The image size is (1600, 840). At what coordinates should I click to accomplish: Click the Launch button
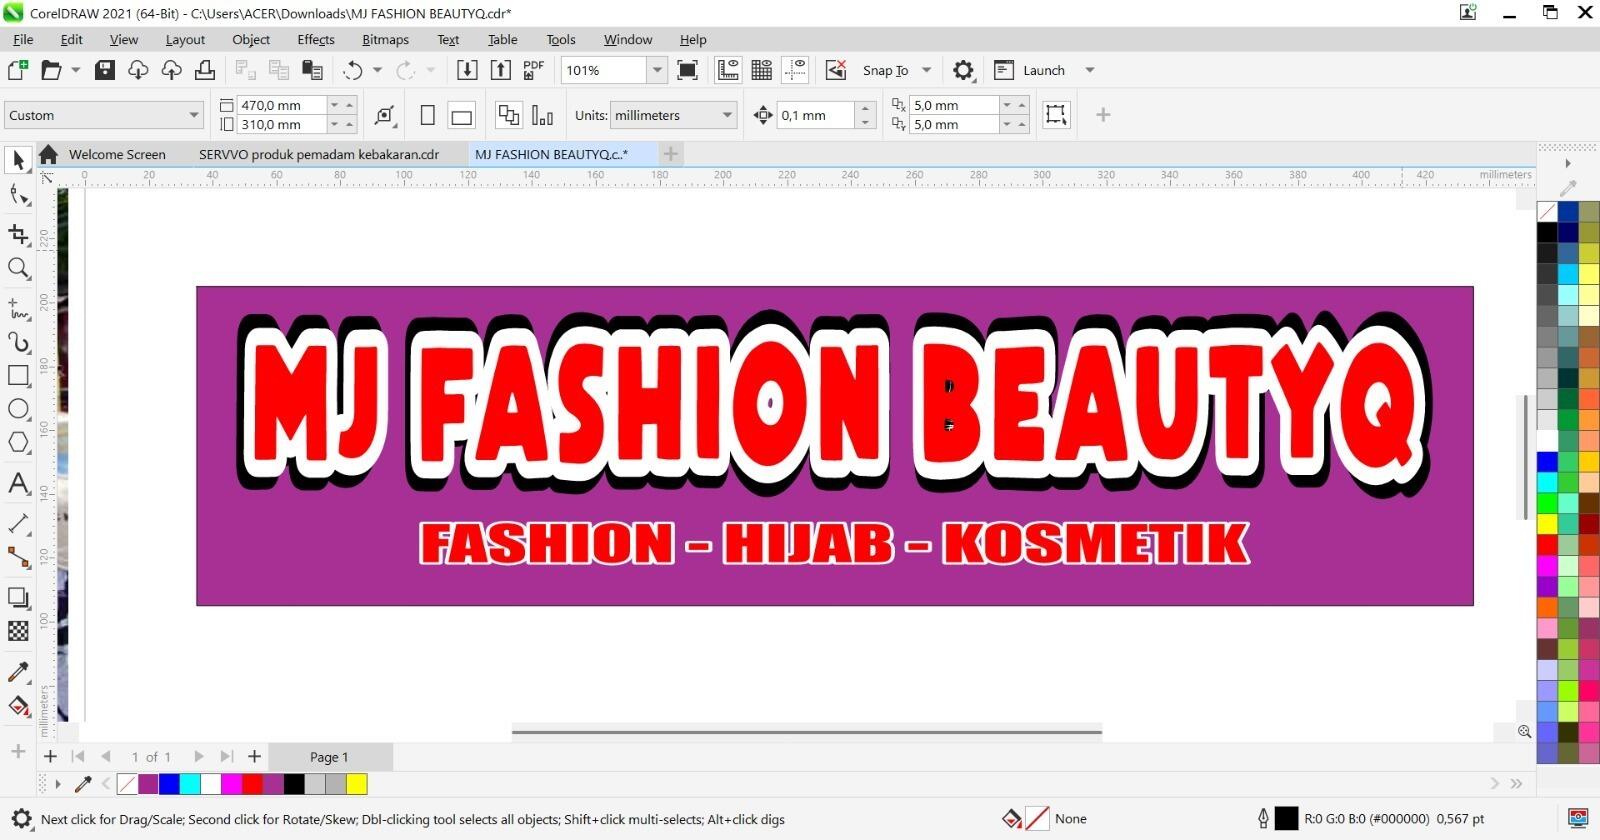[1043, 70]
